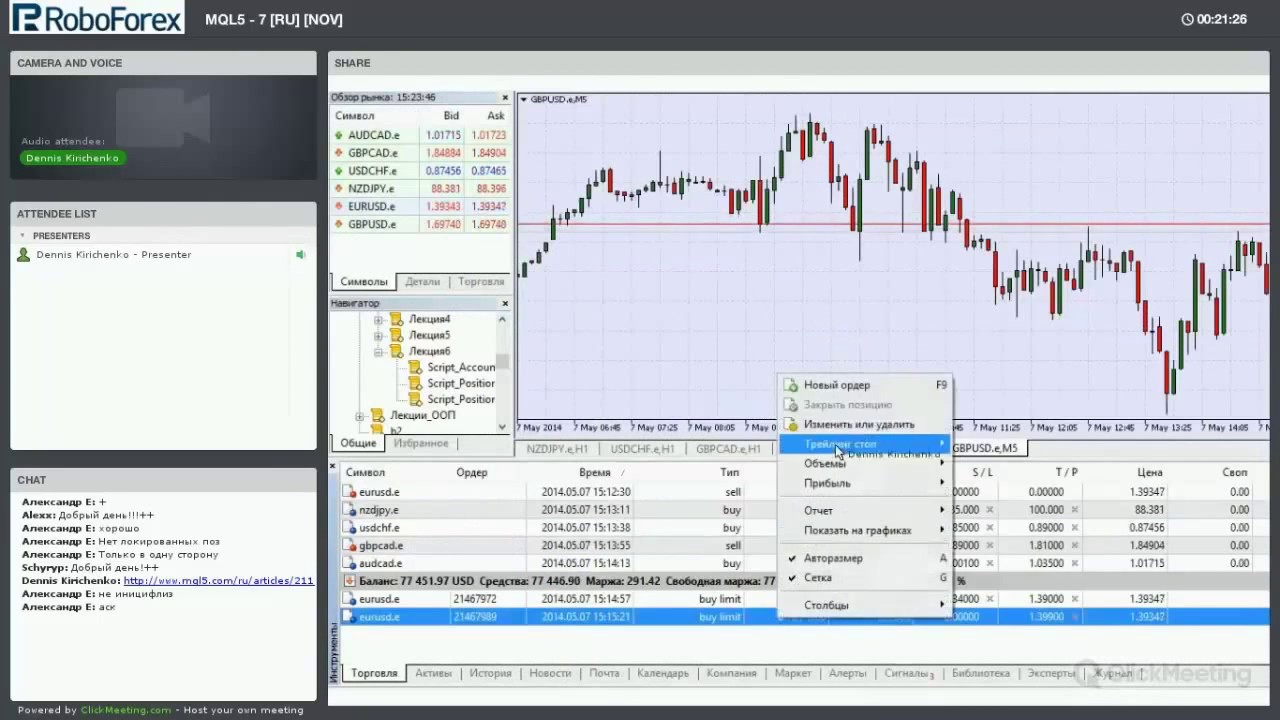The width and height of the screenshot is (1280, 720).
Task: Open the ClickMeeting.com footer link
Action: [x=126, y=710]
